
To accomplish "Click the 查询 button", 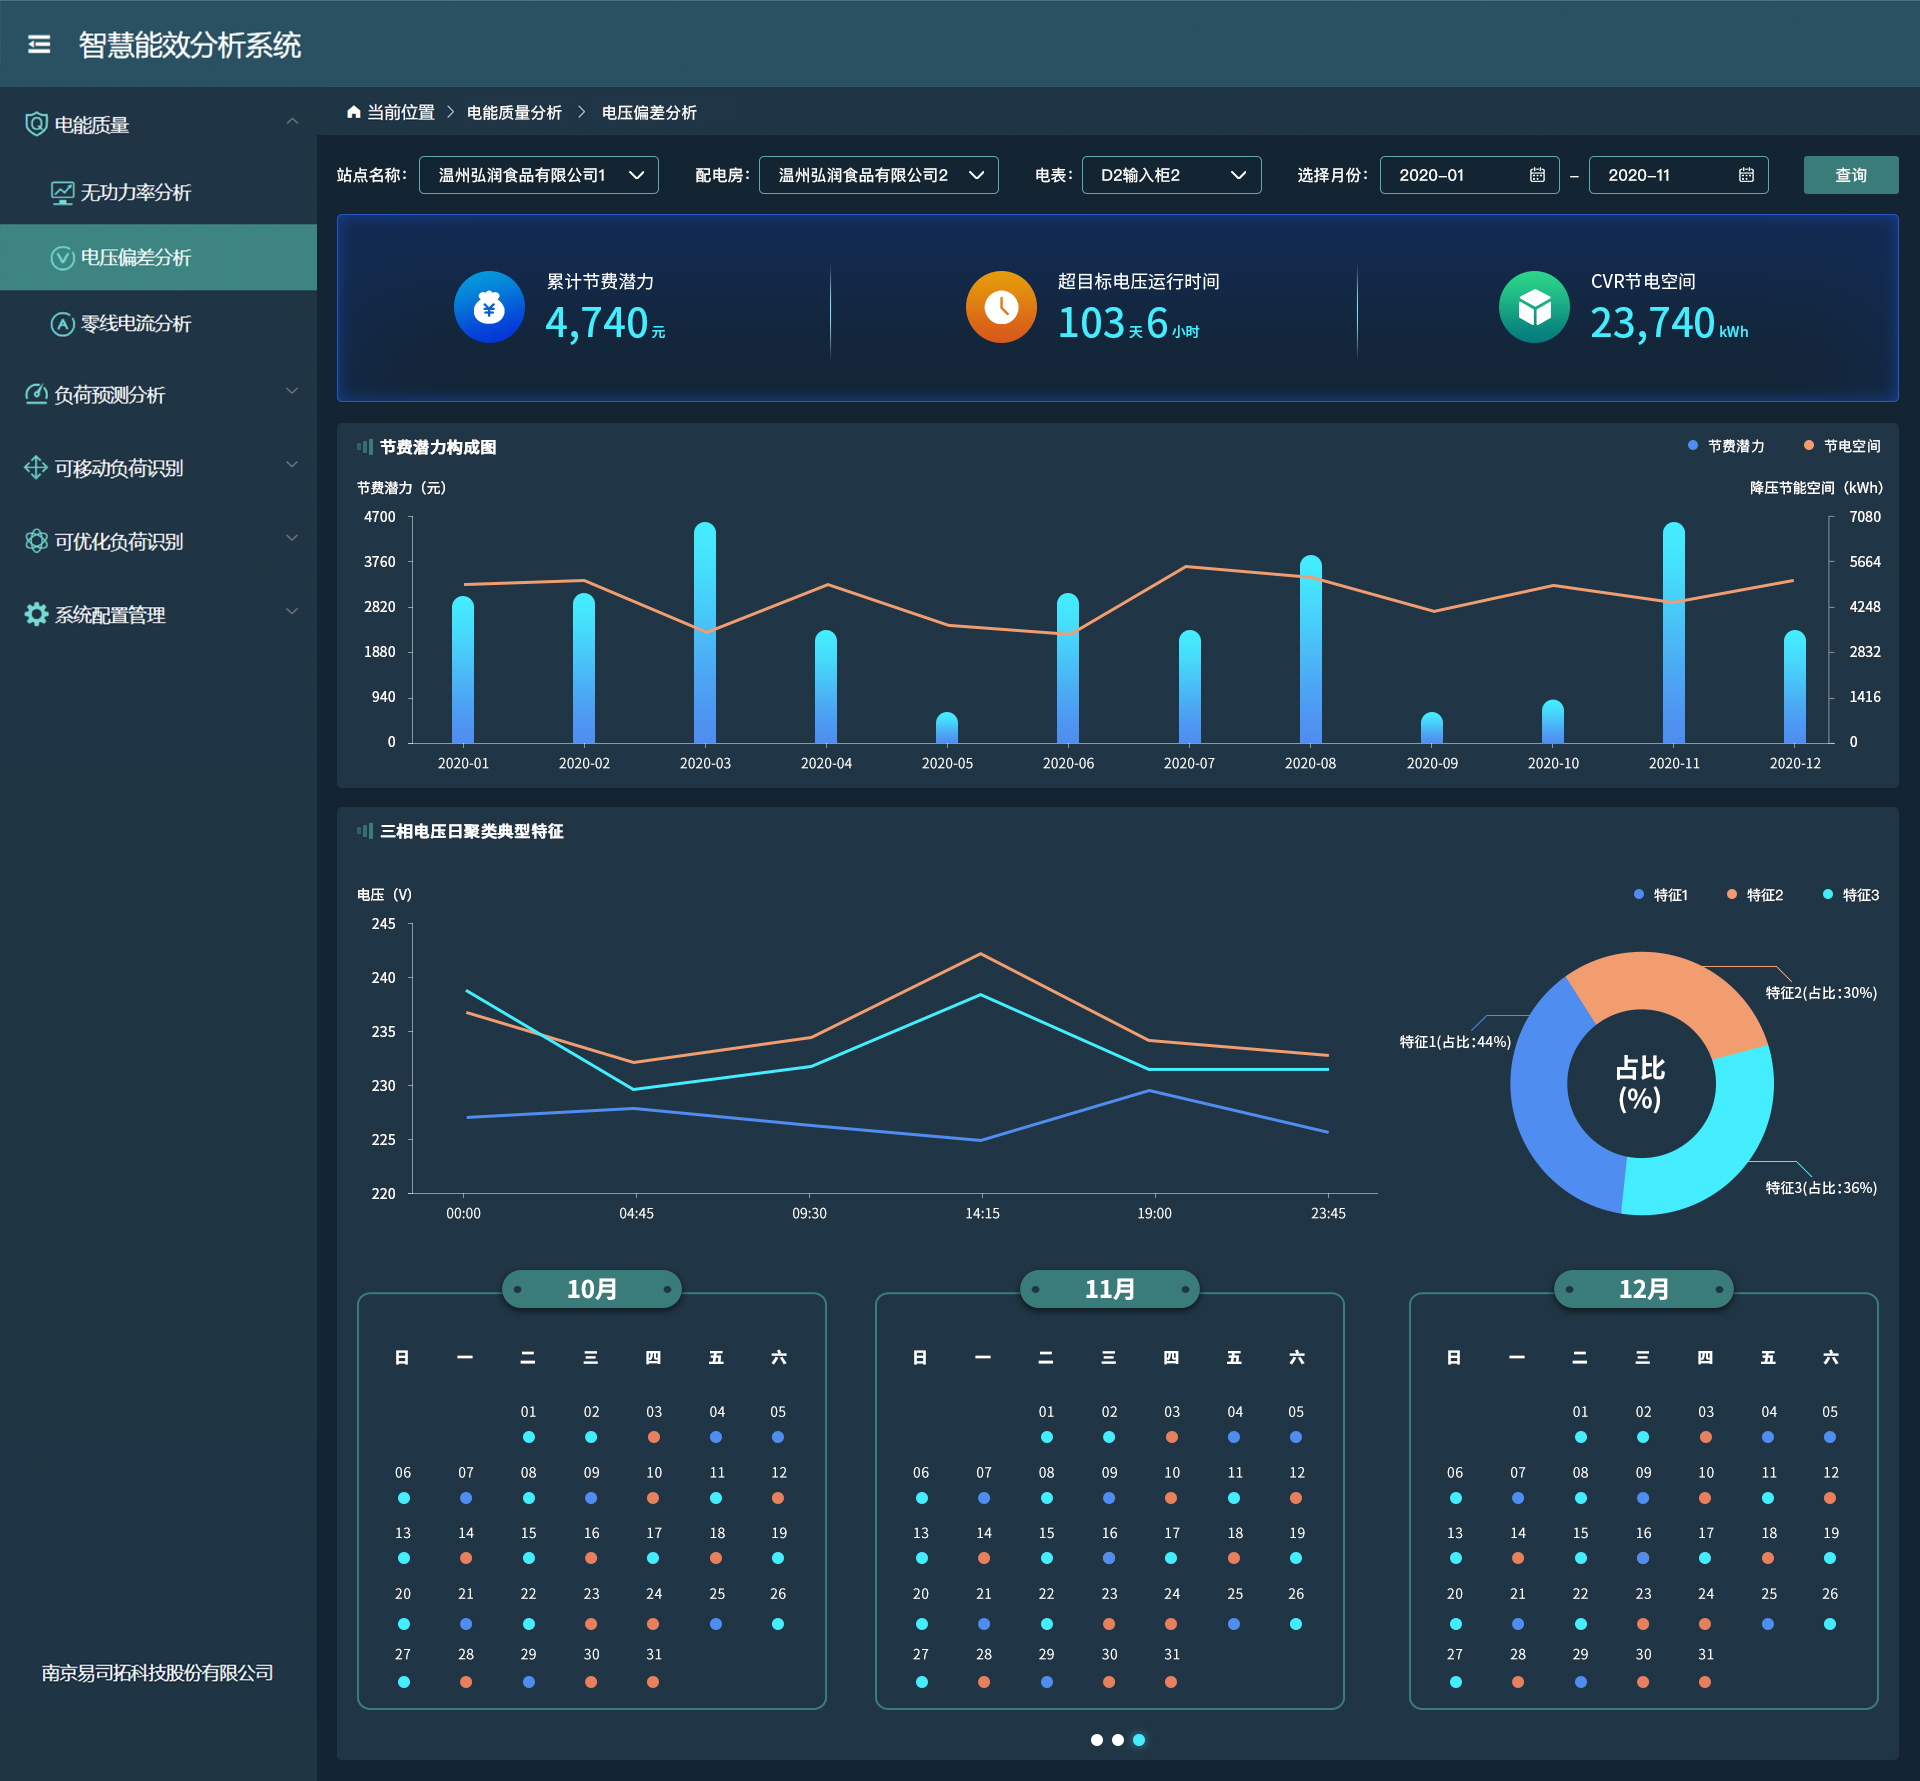I will click(x=1851, y=175).
